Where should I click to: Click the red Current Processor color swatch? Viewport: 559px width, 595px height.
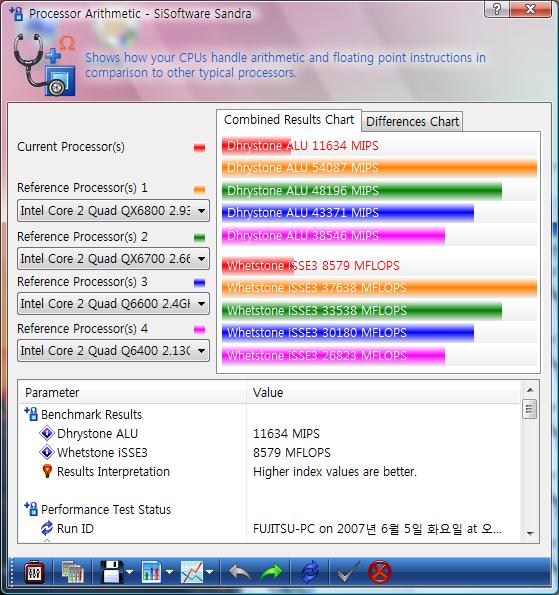(x=199, y=147)
